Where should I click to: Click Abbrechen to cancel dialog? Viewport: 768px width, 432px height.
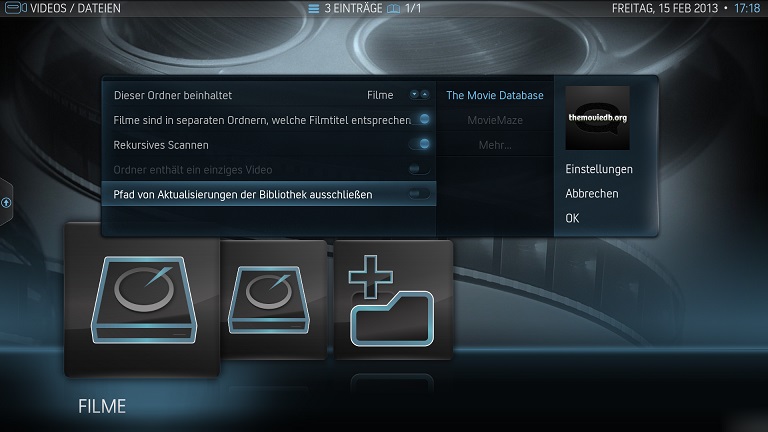tap(592, 193)
